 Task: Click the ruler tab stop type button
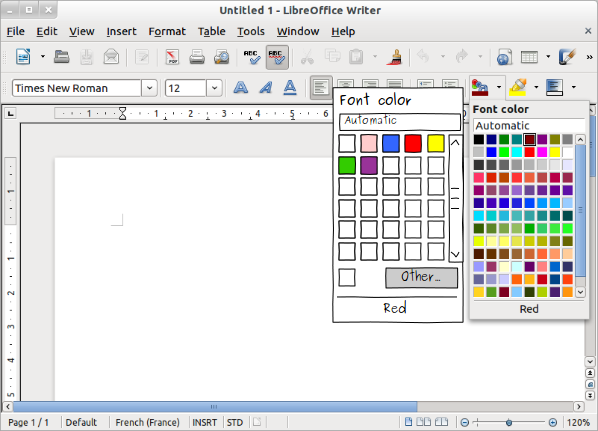click(10, 113)
